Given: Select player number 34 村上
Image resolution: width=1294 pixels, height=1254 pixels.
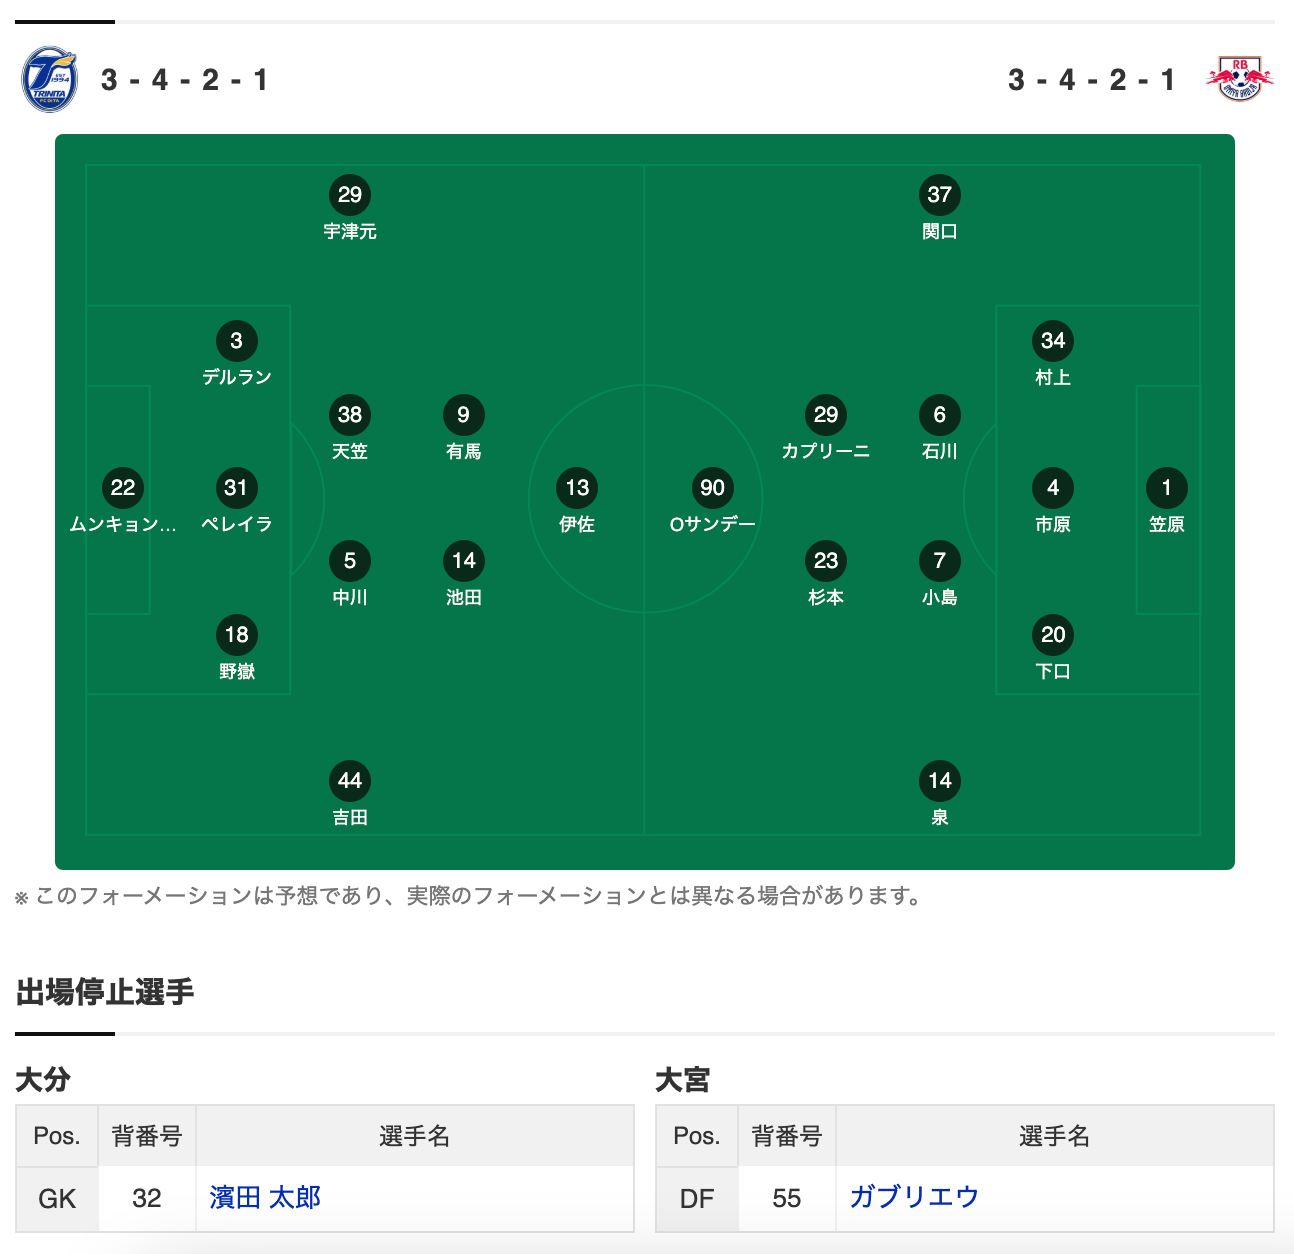Looking at the screenshot, I should (x=1053, y=354).
